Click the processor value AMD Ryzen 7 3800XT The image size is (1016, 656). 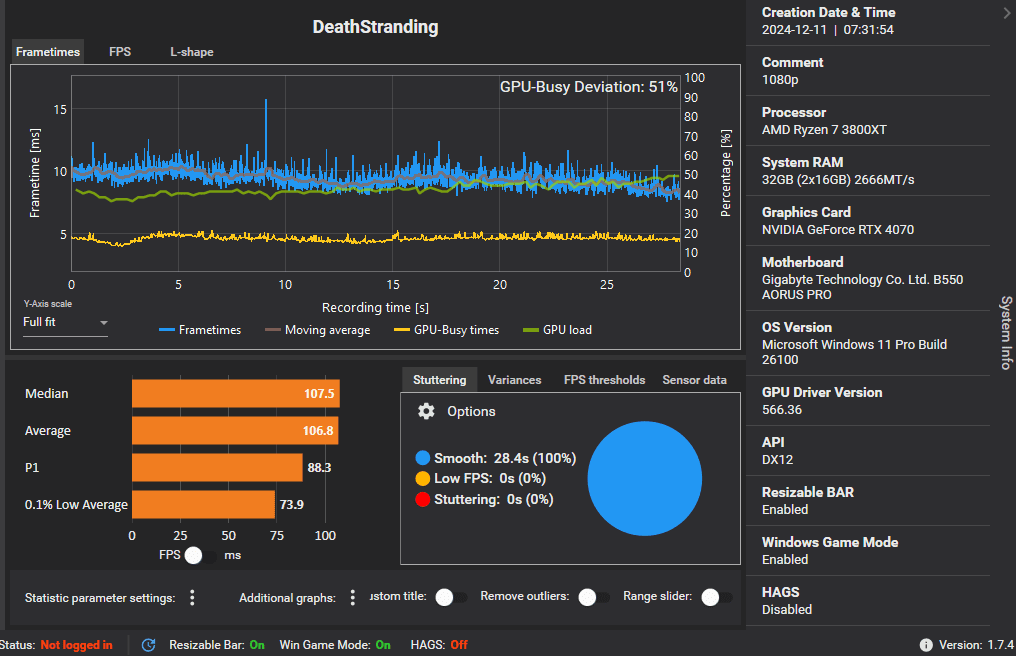(824, 130)
